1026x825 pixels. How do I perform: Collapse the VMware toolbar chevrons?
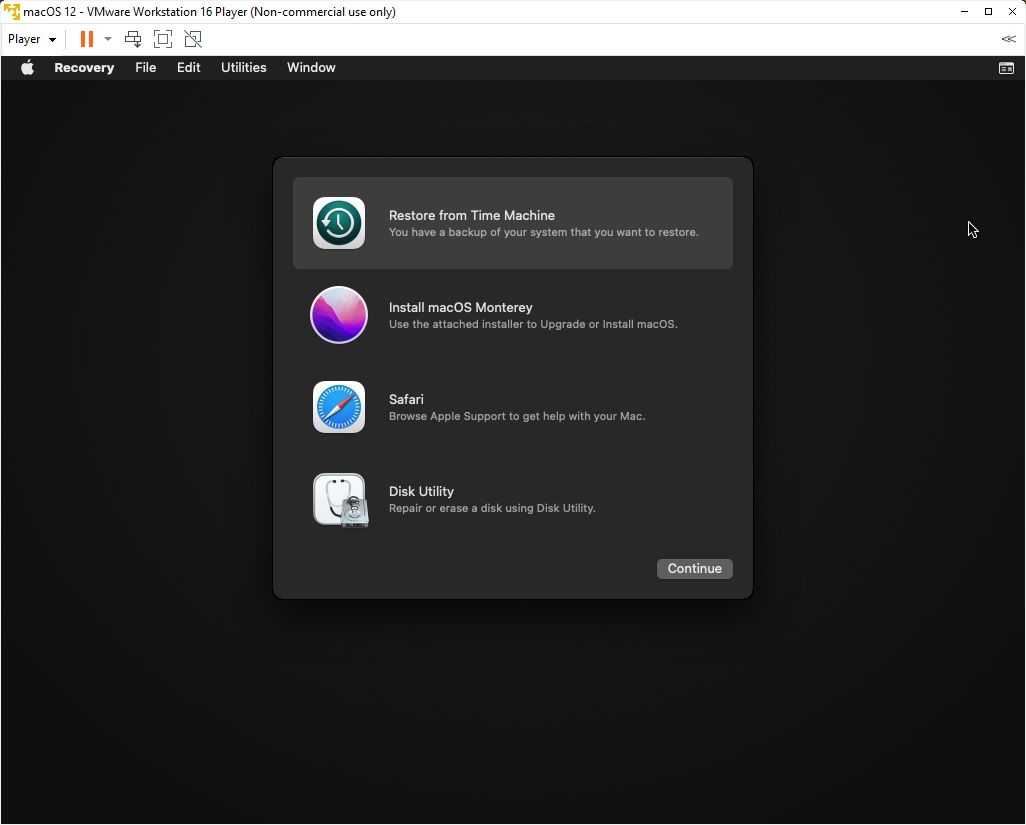1008,39
